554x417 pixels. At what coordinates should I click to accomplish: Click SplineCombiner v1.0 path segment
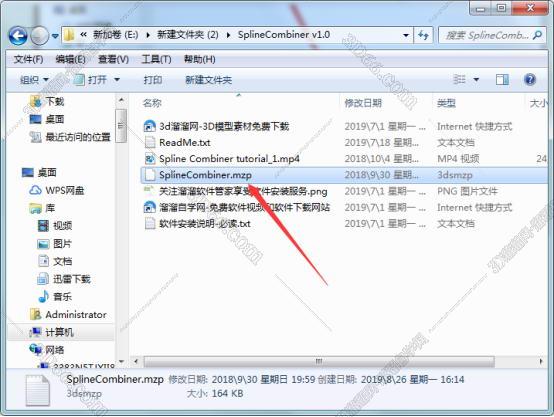[x=284, y=35]
